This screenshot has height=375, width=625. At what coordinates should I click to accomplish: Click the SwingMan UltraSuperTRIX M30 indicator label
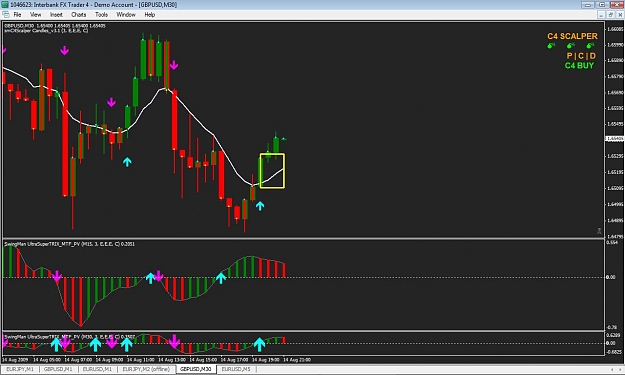click(x=69, y=337)
